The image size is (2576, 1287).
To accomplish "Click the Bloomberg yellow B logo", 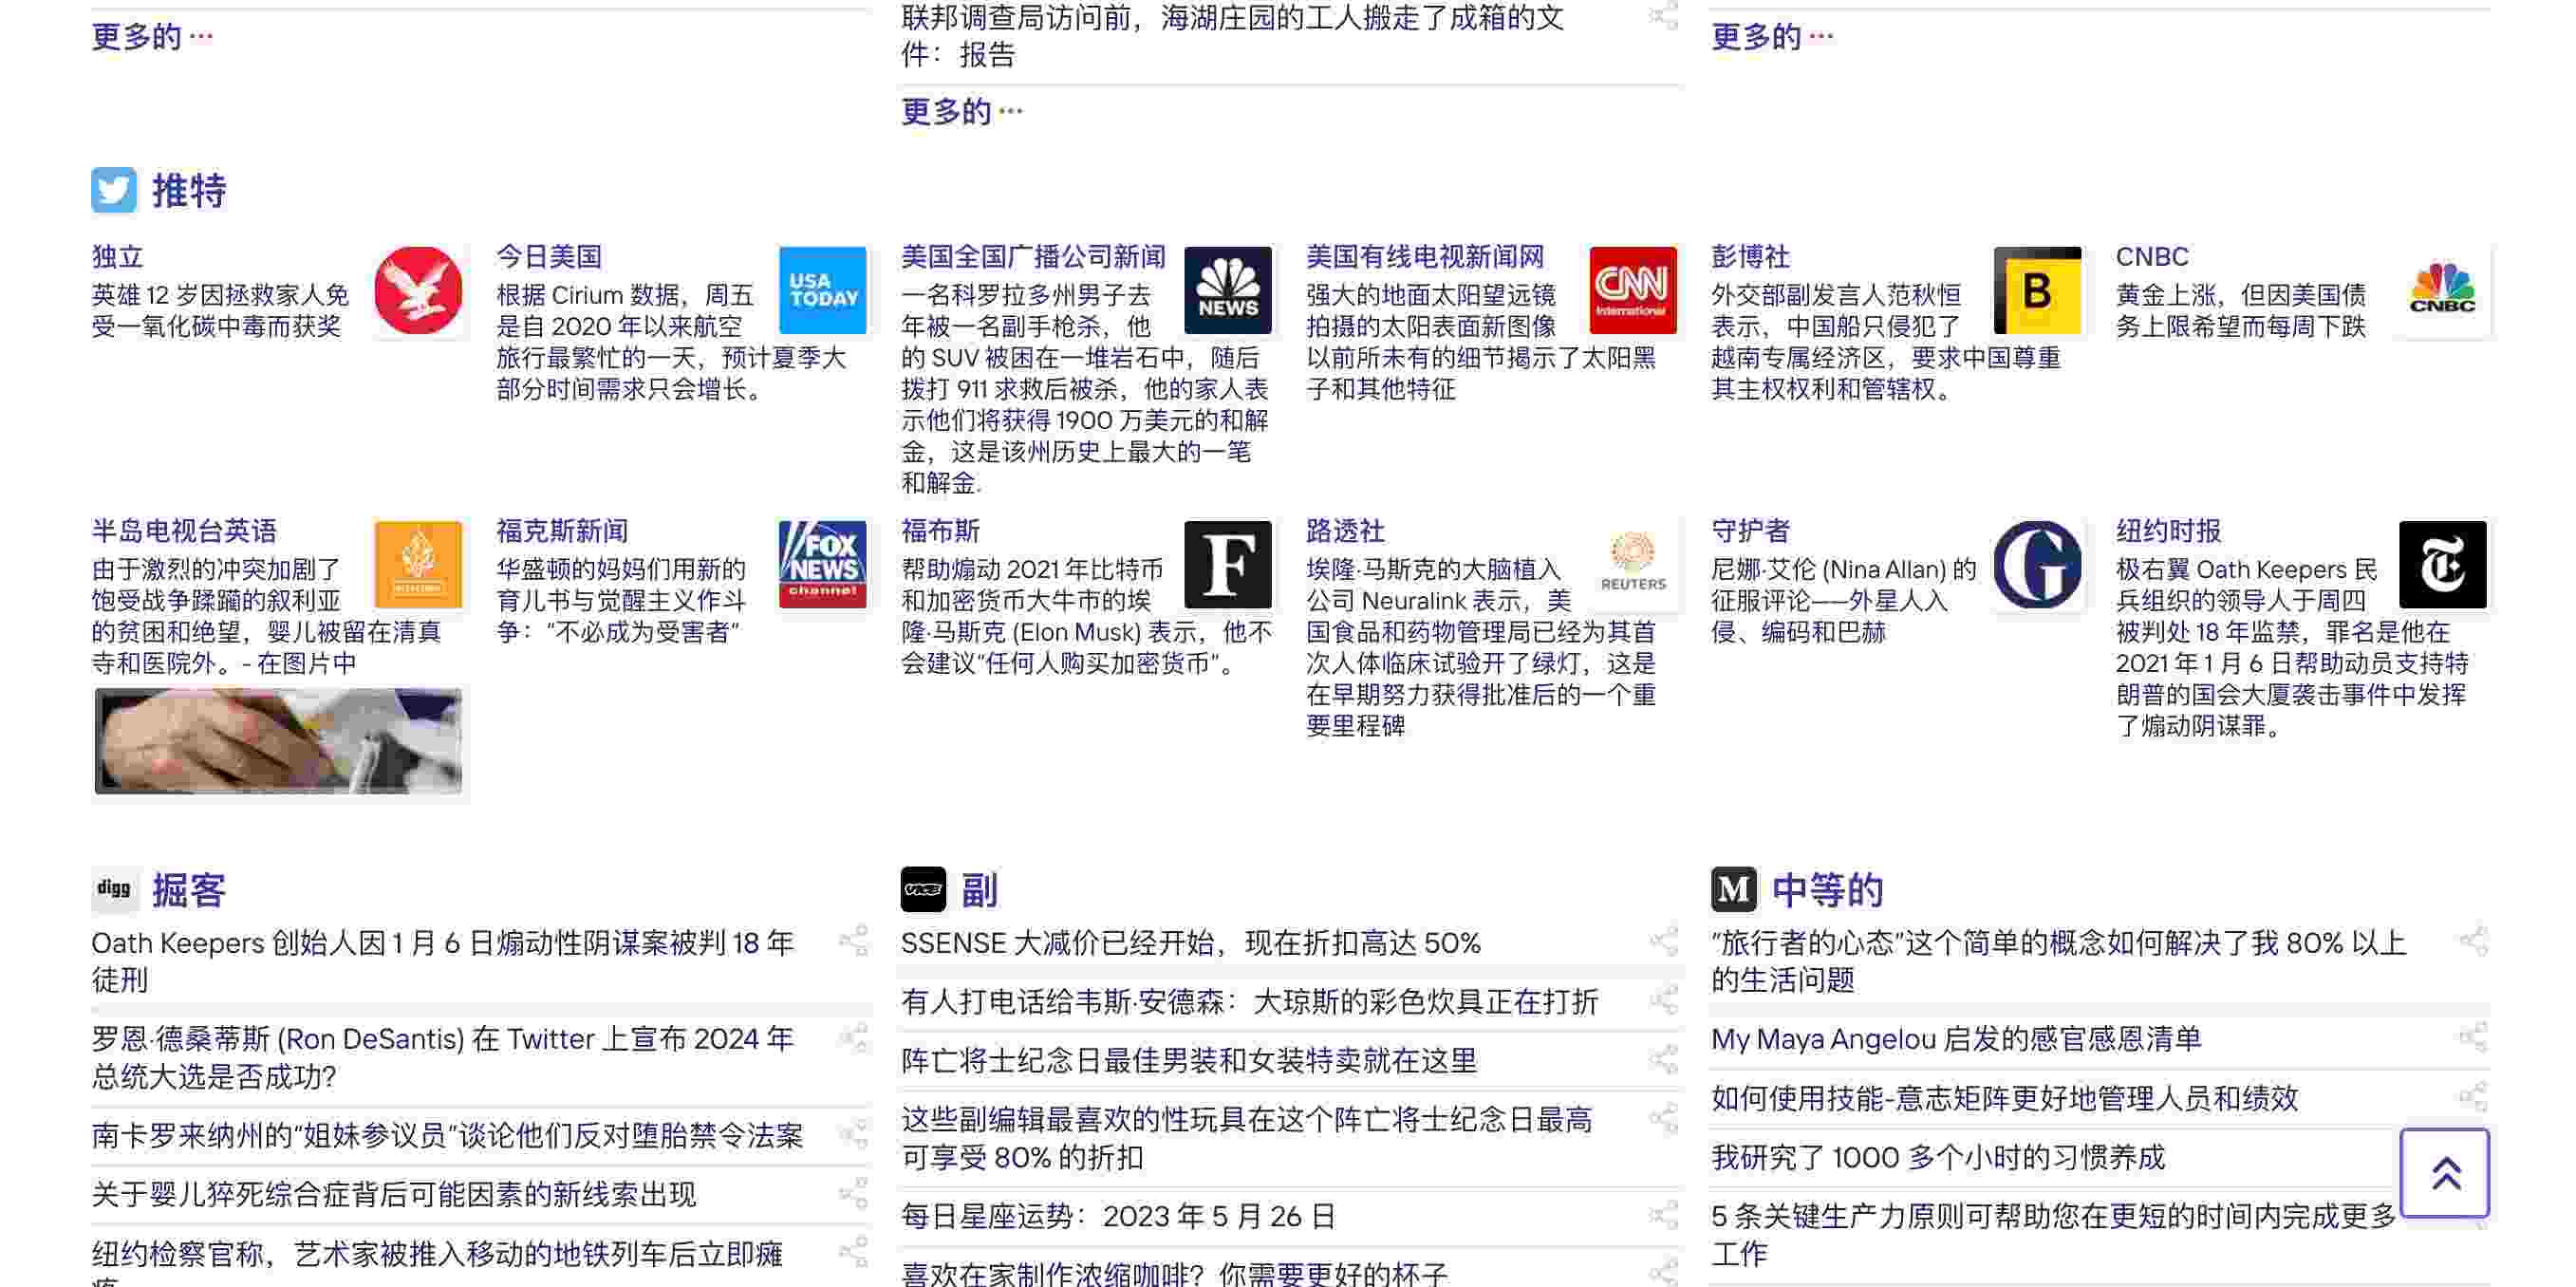I will [x=2037, y=291].
